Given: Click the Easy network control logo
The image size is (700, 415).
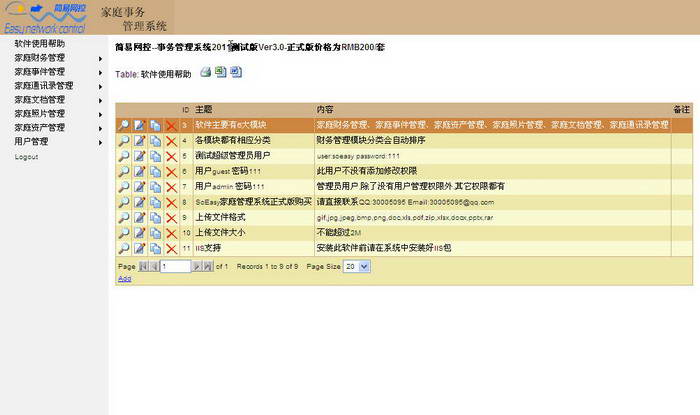Looking at the screenshot, I should [44, 18].
